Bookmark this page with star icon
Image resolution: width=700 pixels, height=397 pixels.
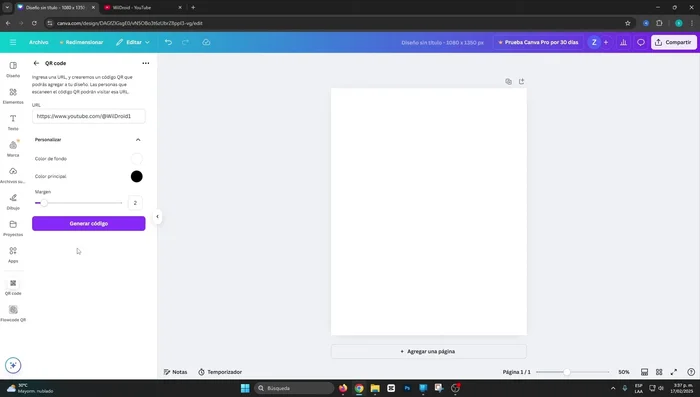click(x=628, y=23)
